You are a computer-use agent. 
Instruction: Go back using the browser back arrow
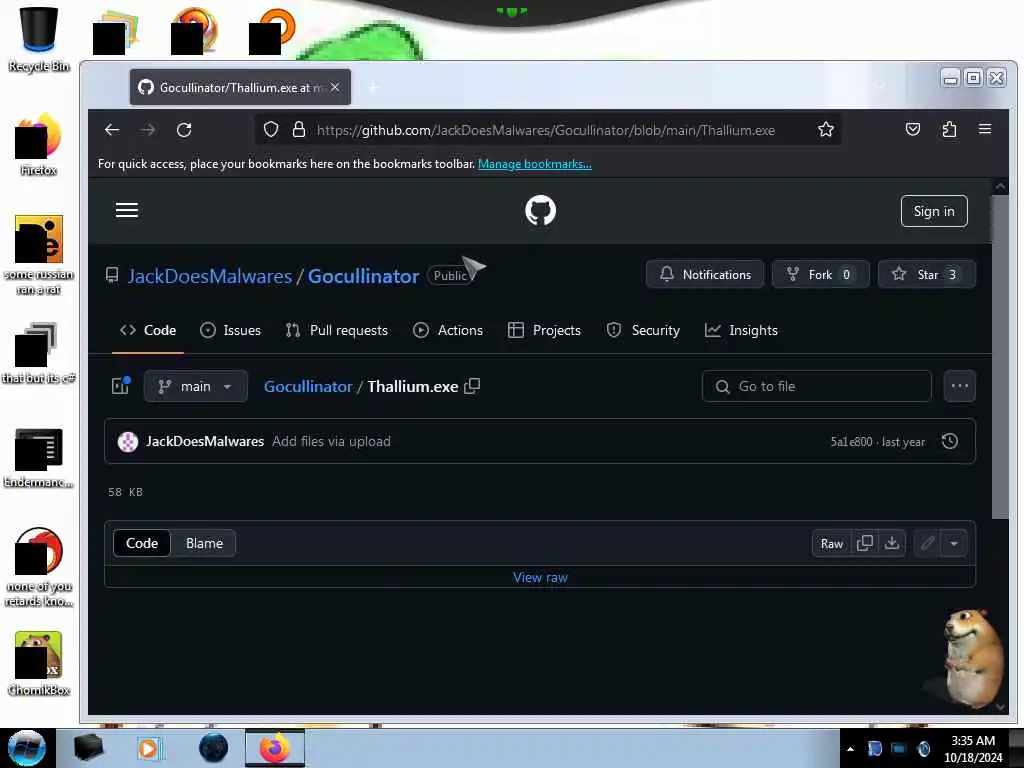tap(112, 130)
